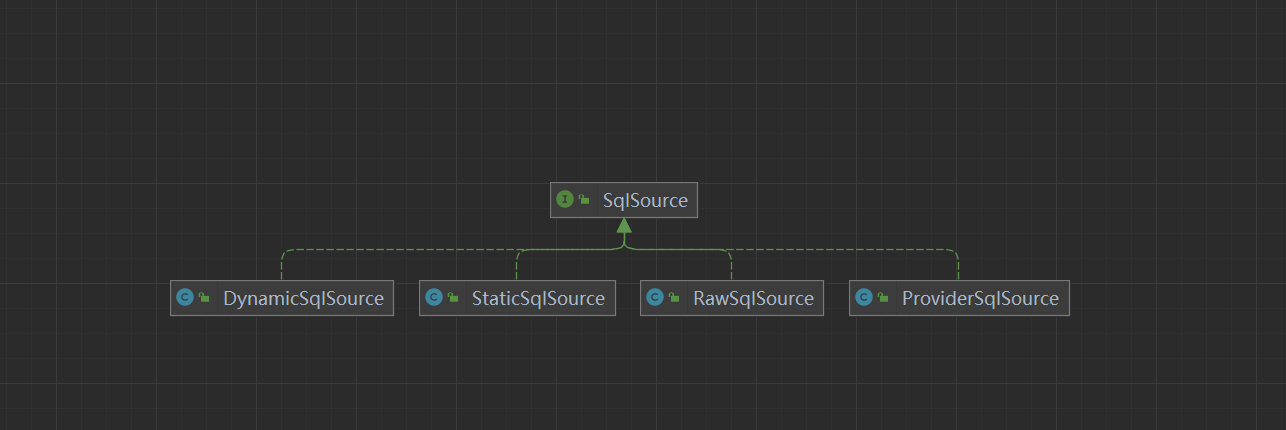This screenshot has width=1286, height=430.
Task: Click the class icon on DynamicSqlSource node
Action: pyautogui.click(x=184, y=298)
